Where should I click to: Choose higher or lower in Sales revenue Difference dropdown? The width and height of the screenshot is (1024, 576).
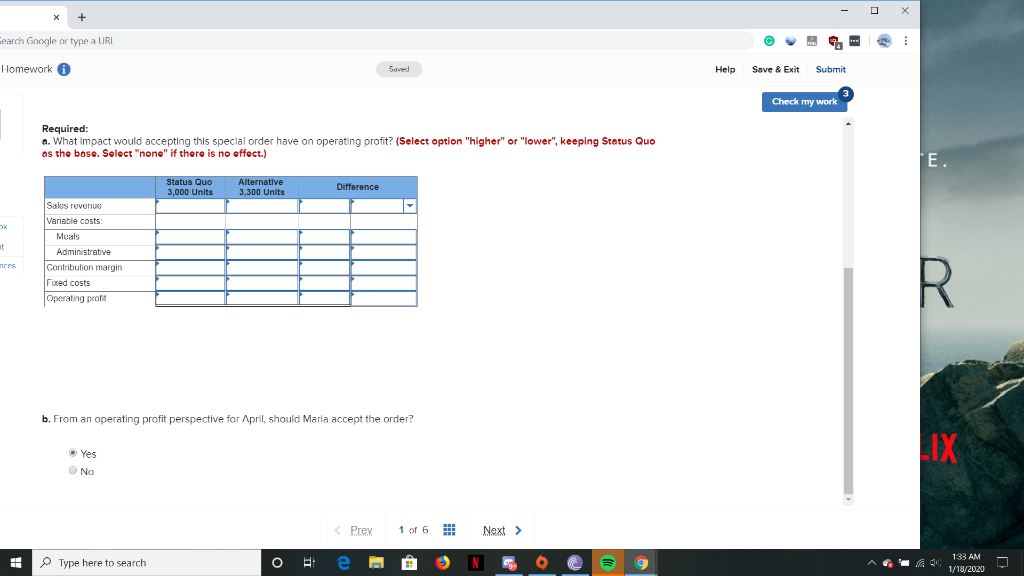coord(409,205)
